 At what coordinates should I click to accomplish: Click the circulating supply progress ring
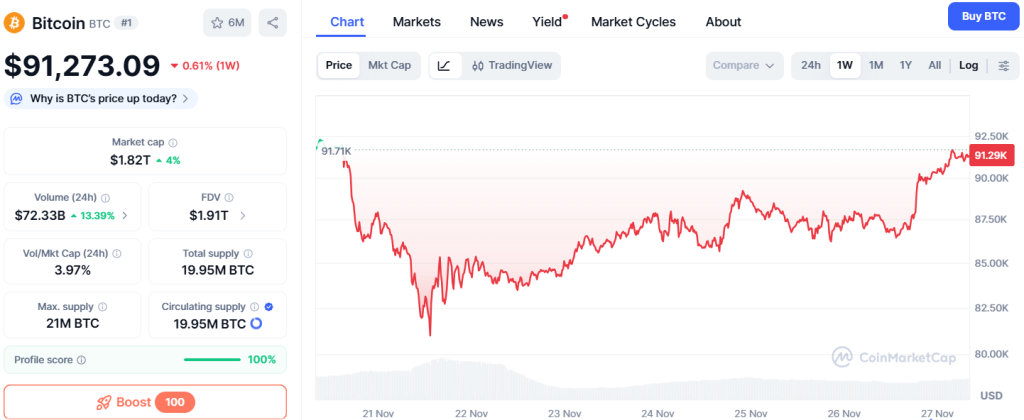click(256, 324)
